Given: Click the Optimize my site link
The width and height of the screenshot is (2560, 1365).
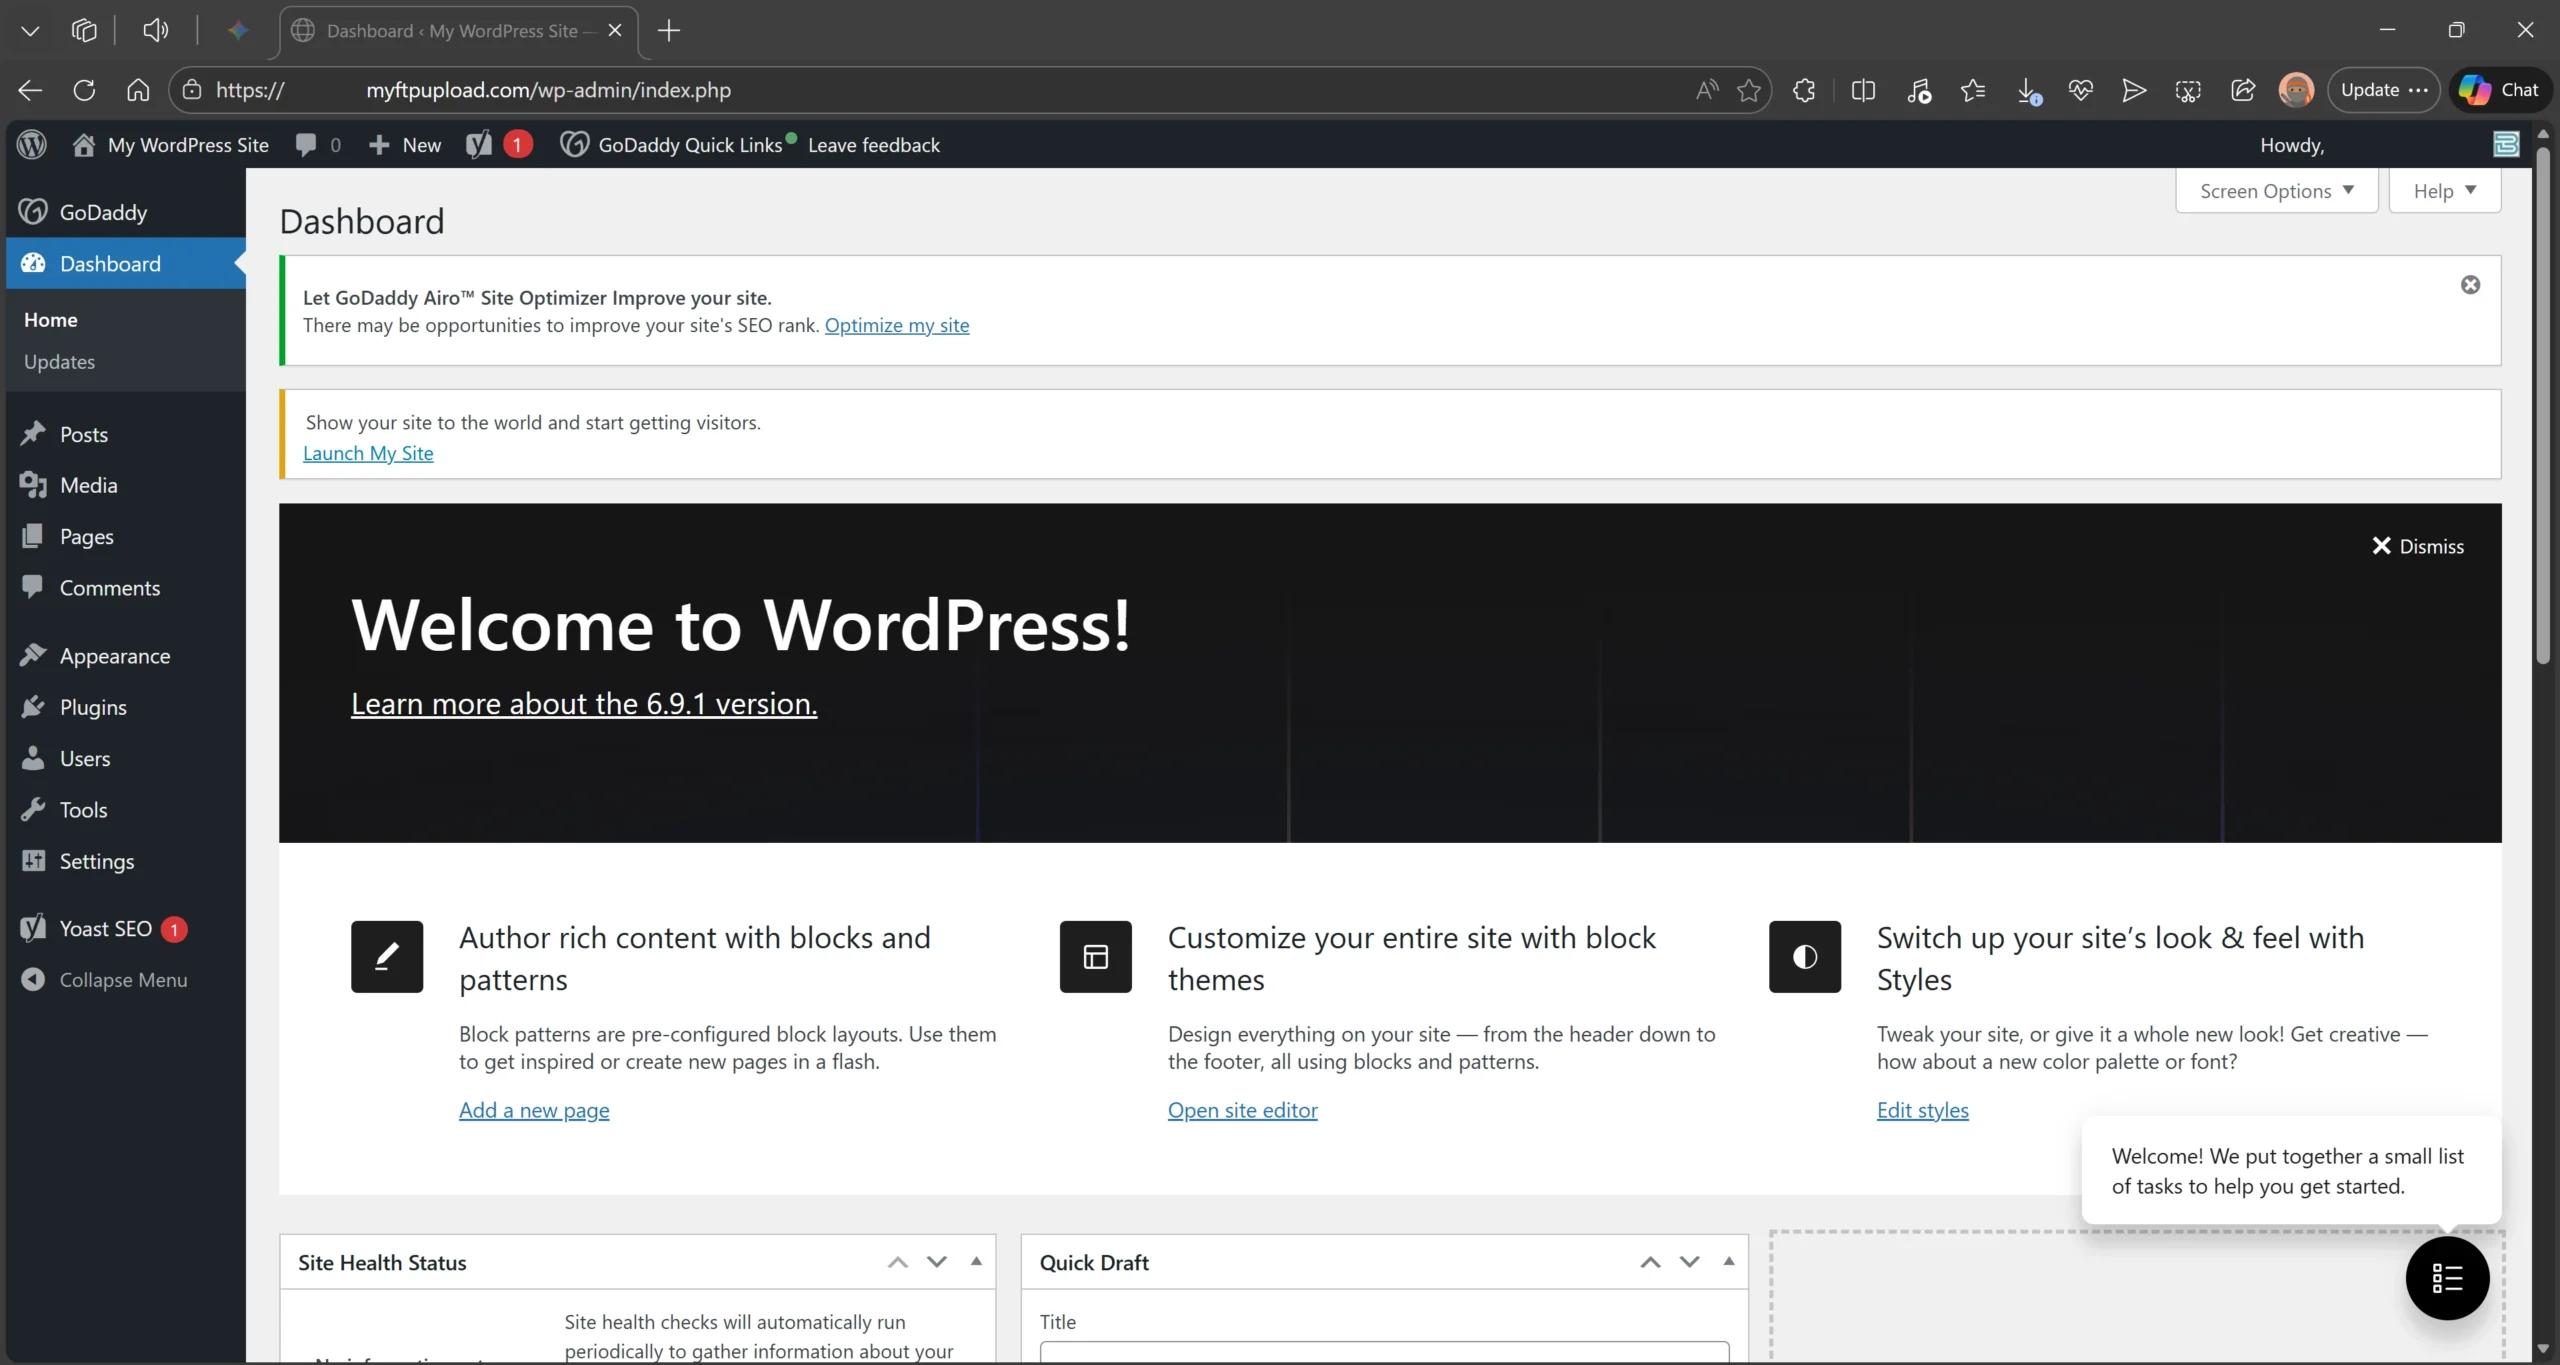Looking at the screenshot, I should [897, 325].
